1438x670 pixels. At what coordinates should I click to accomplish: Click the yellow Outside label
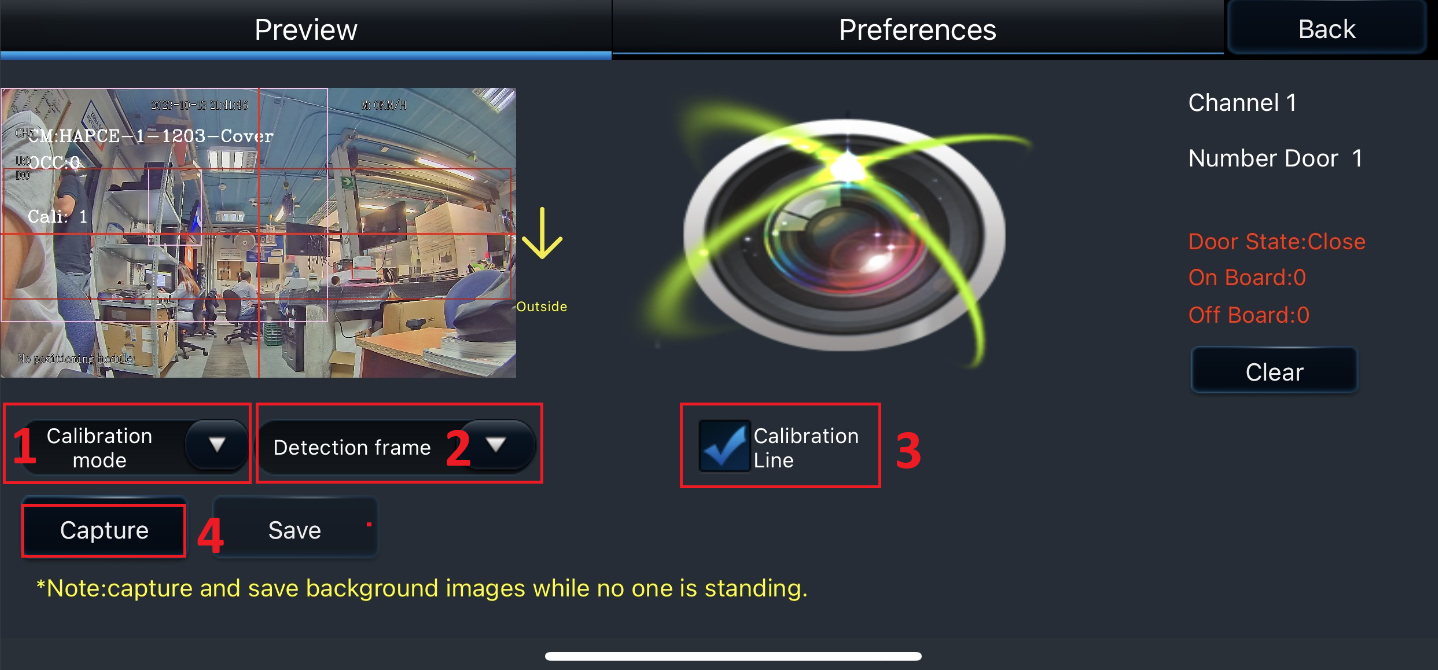pyautogui.click(x=542, y=307)
